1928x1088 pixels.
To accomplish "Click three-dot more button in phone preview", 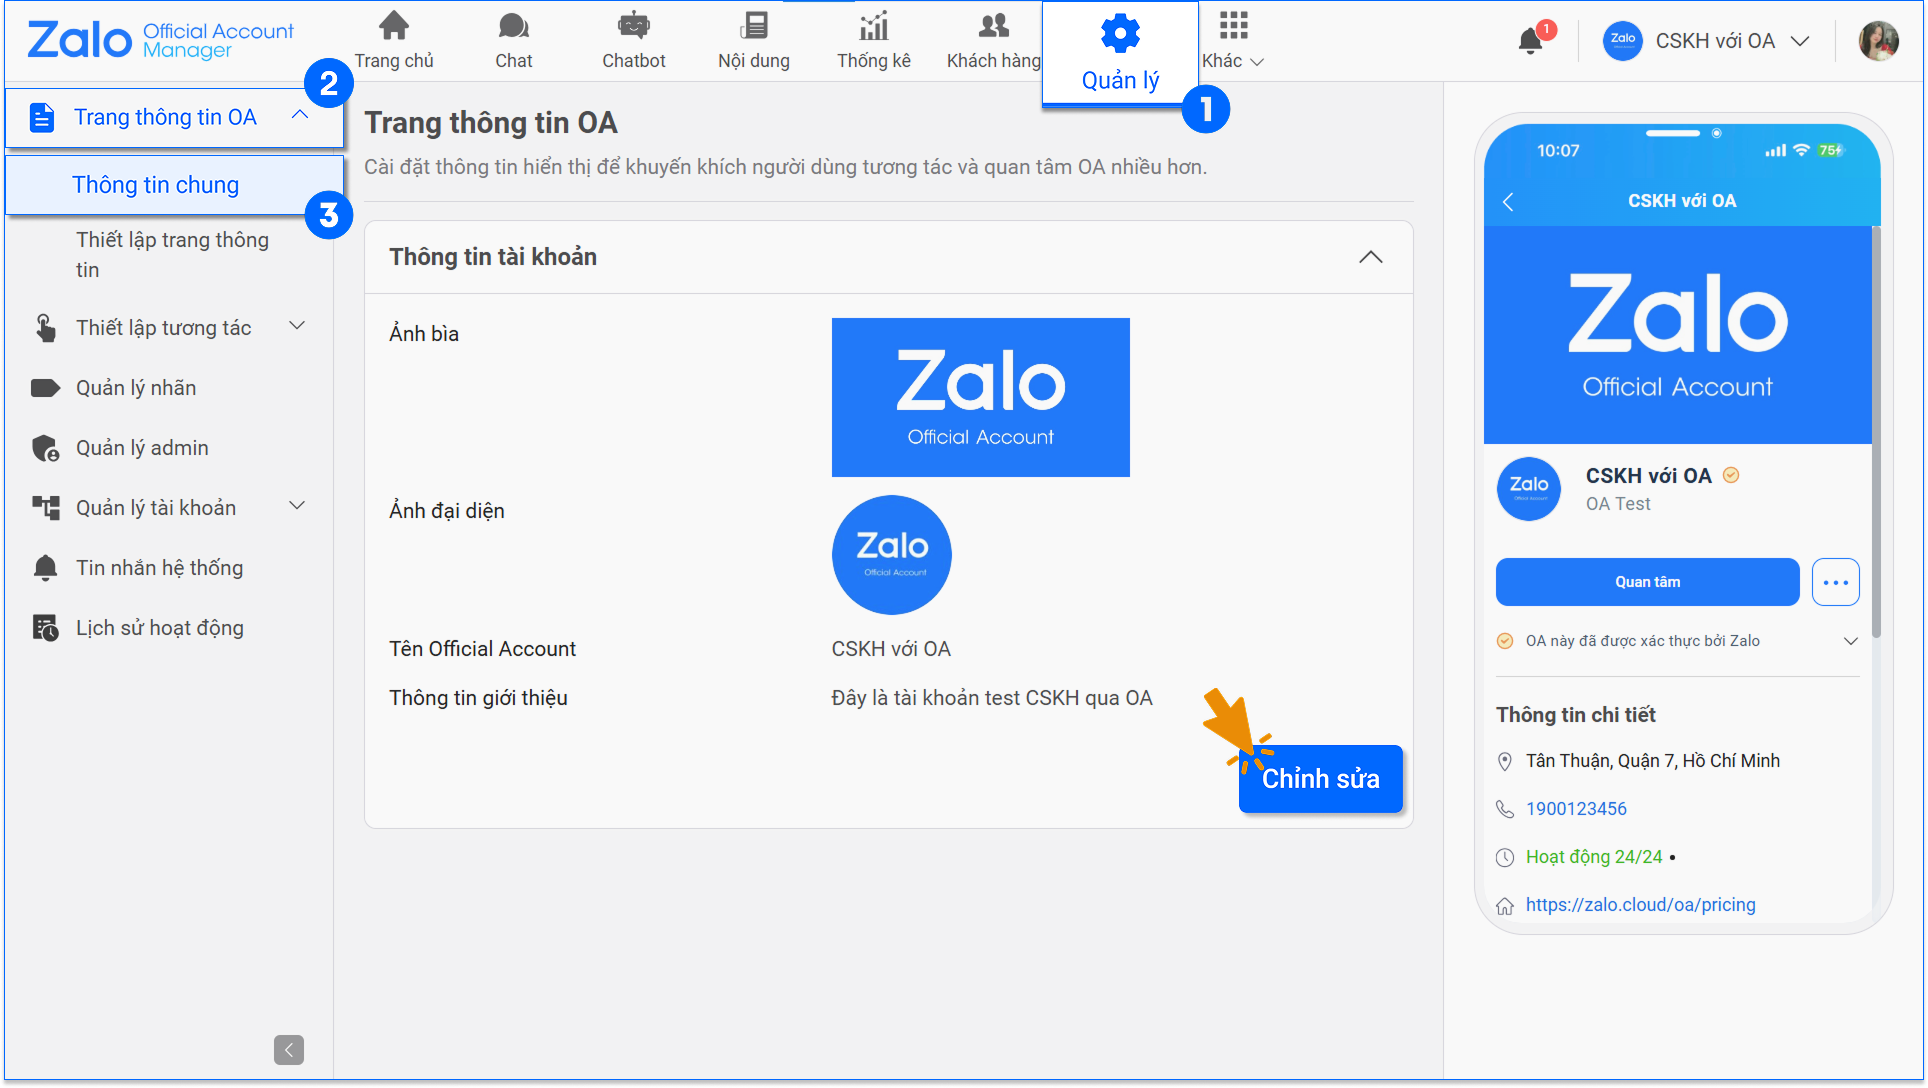I will [1835, 582].
